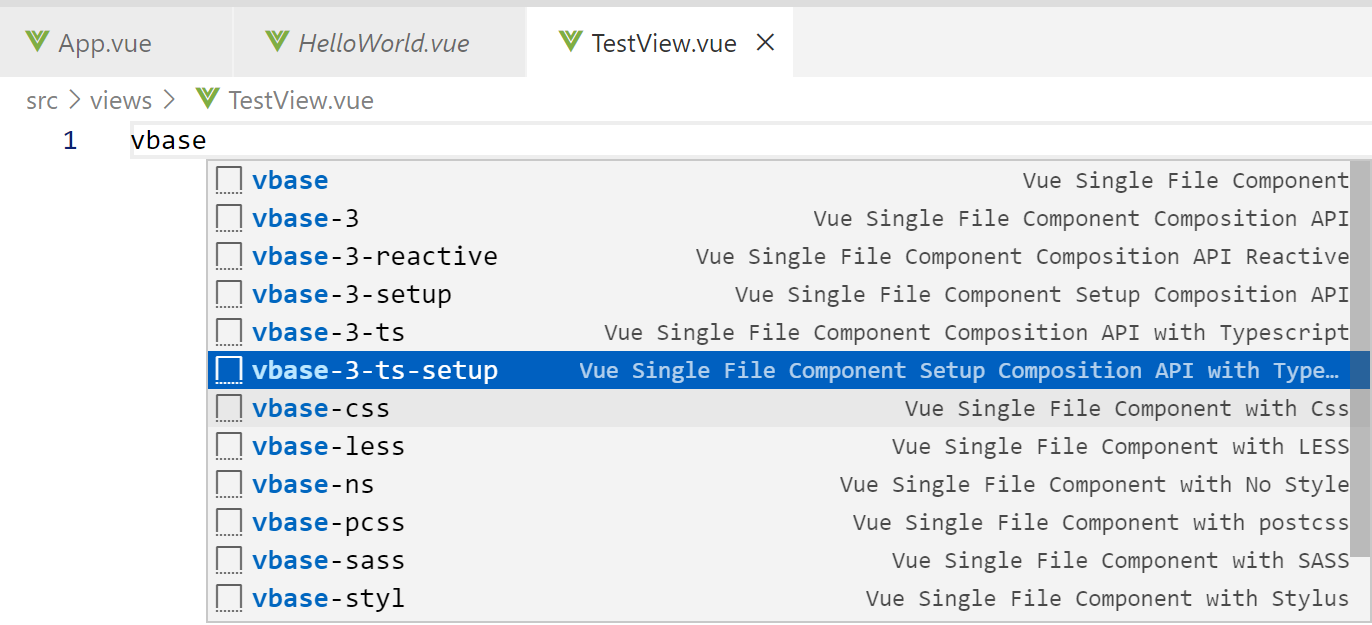Select the vbase-pcss completion entry

click(x=328, y=523)
